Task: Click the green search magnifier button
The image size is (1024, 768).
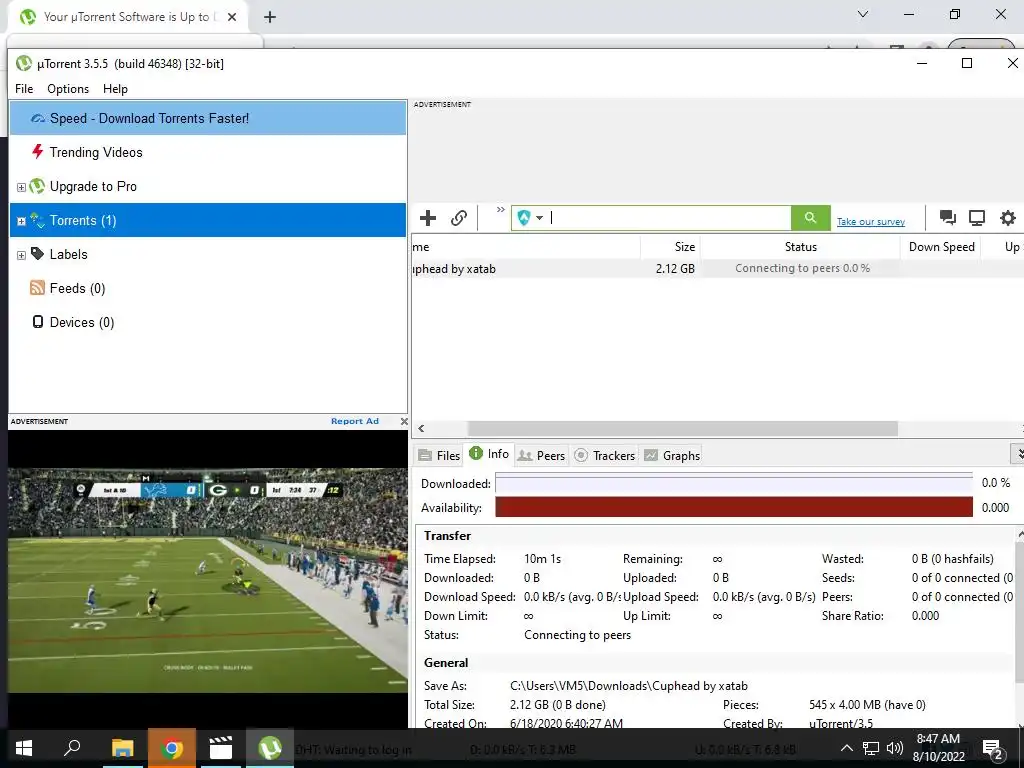Action: (x=810, y=218)
